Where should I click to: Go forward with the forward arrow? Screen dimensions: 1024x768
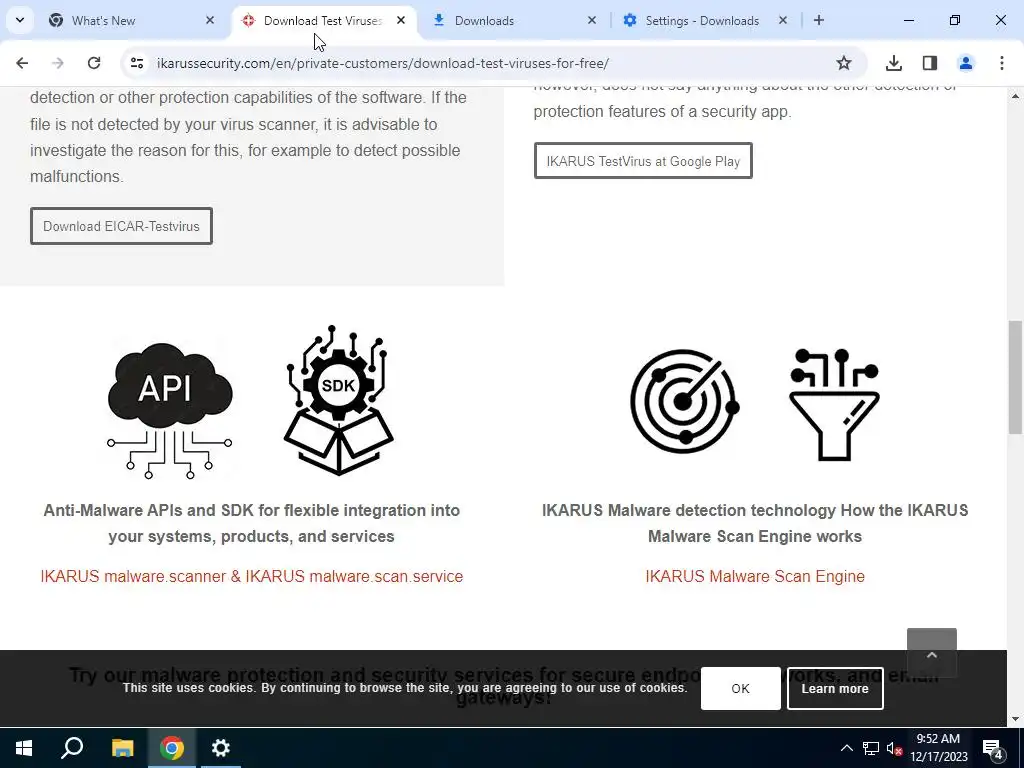click(58, 63)
